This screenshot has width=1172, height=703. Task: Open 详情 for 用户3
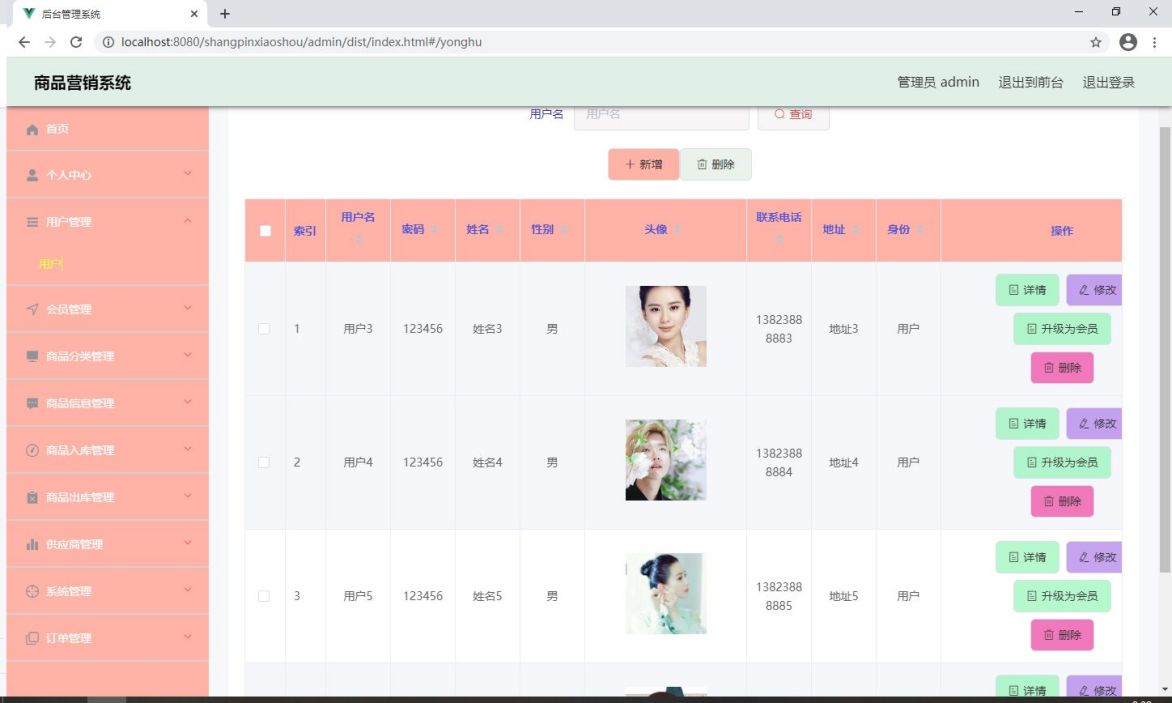1027,290
